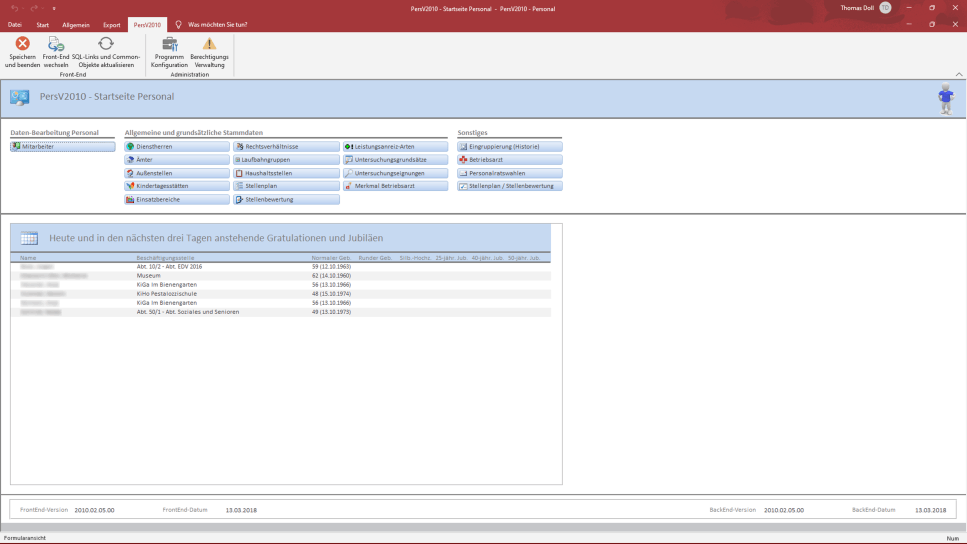The image size is (967, 544).
Task: Collapse the ribbon with the chevron
Action: pyautogui.click(x=959, y=75)
